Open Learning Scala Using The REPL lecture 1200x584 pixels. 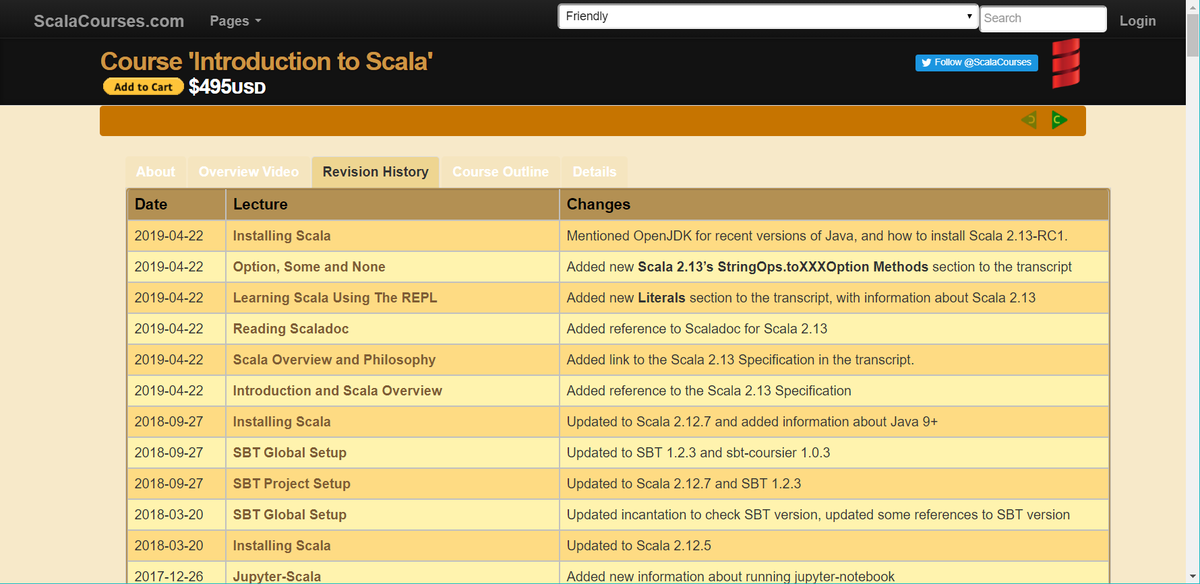335,298
